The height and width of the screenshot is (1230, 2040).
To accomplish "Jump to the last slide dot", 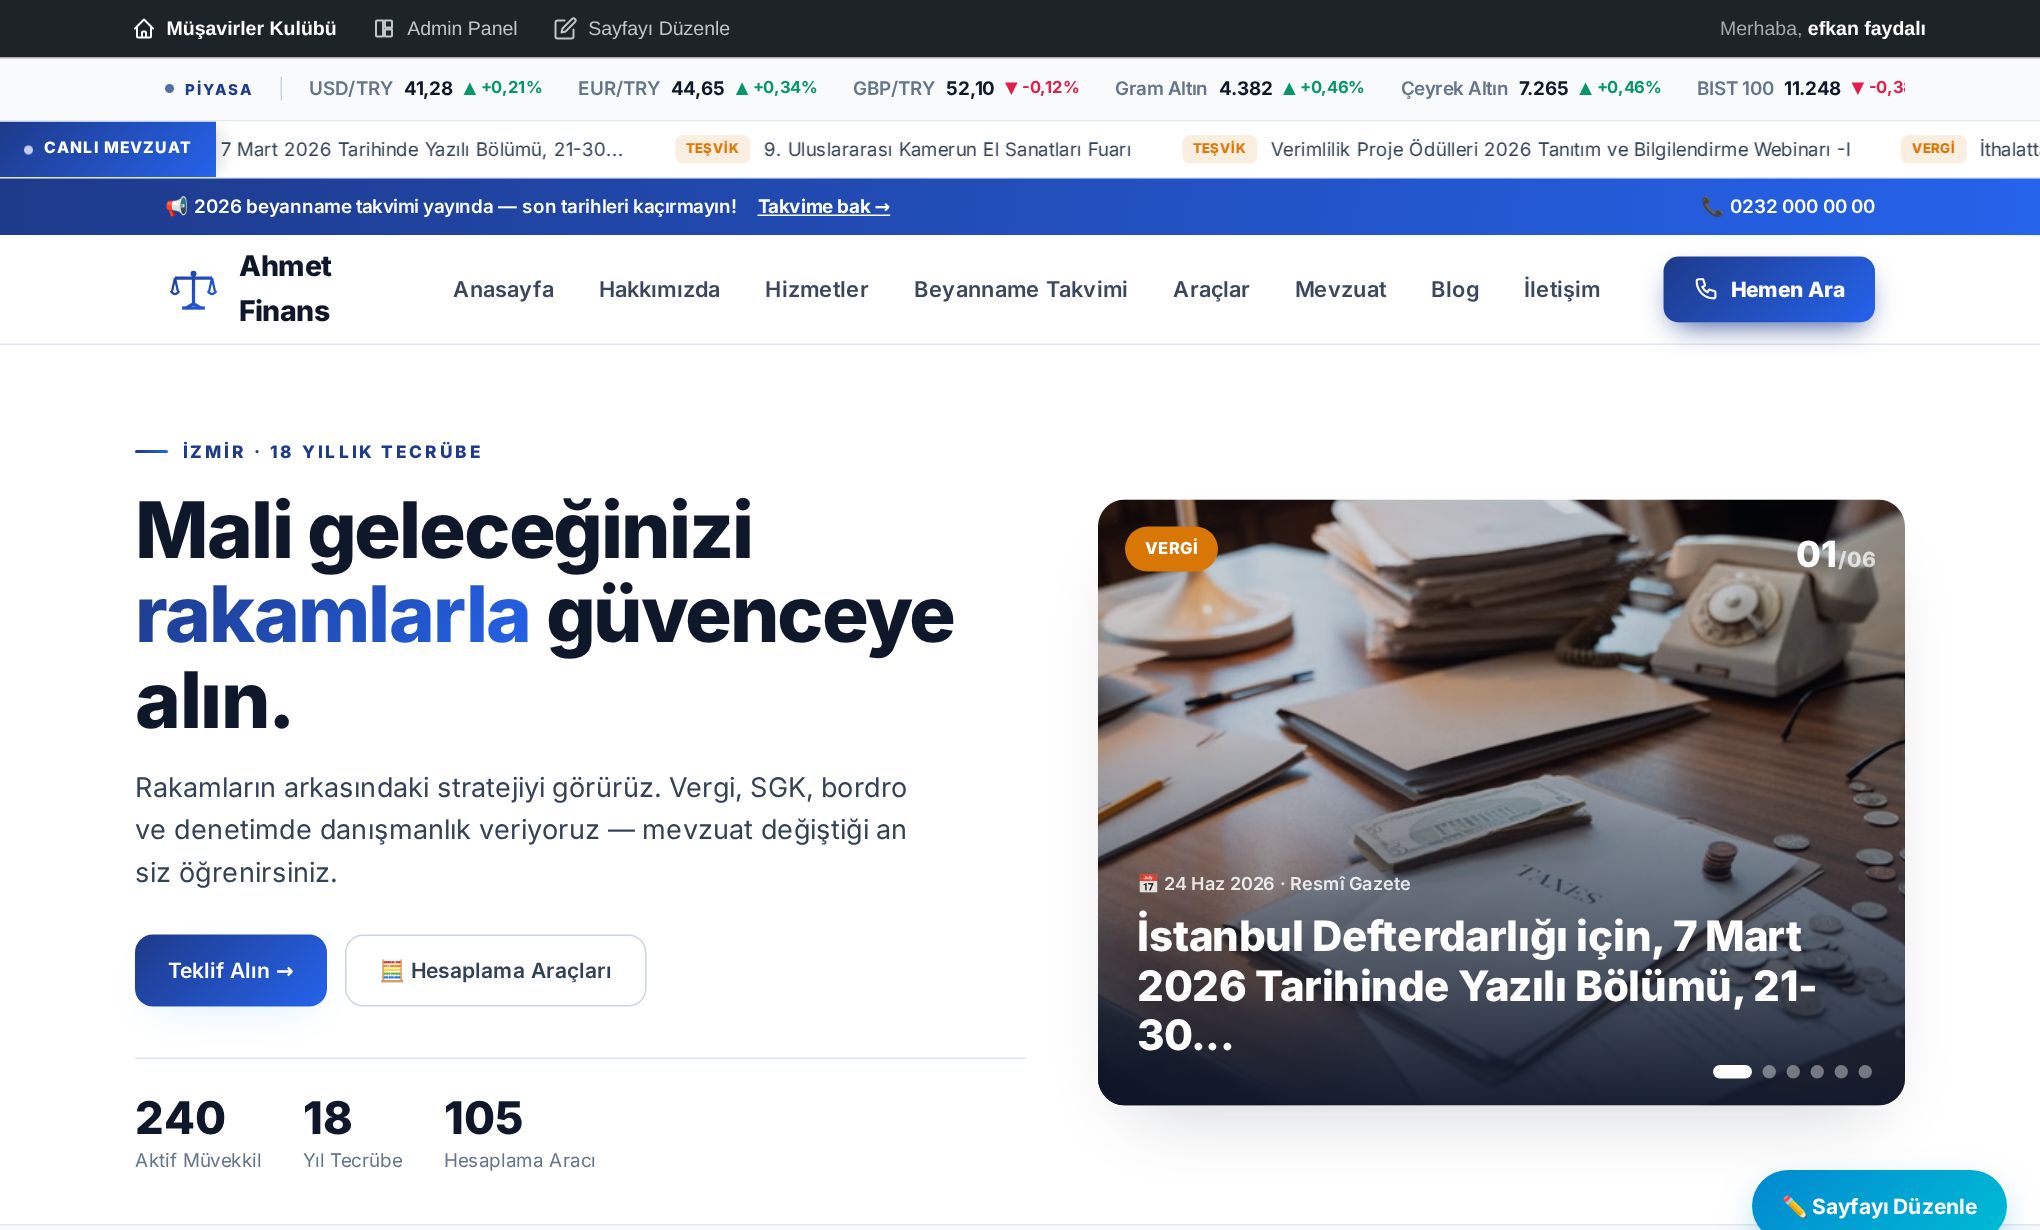I will point(1865,1072).
